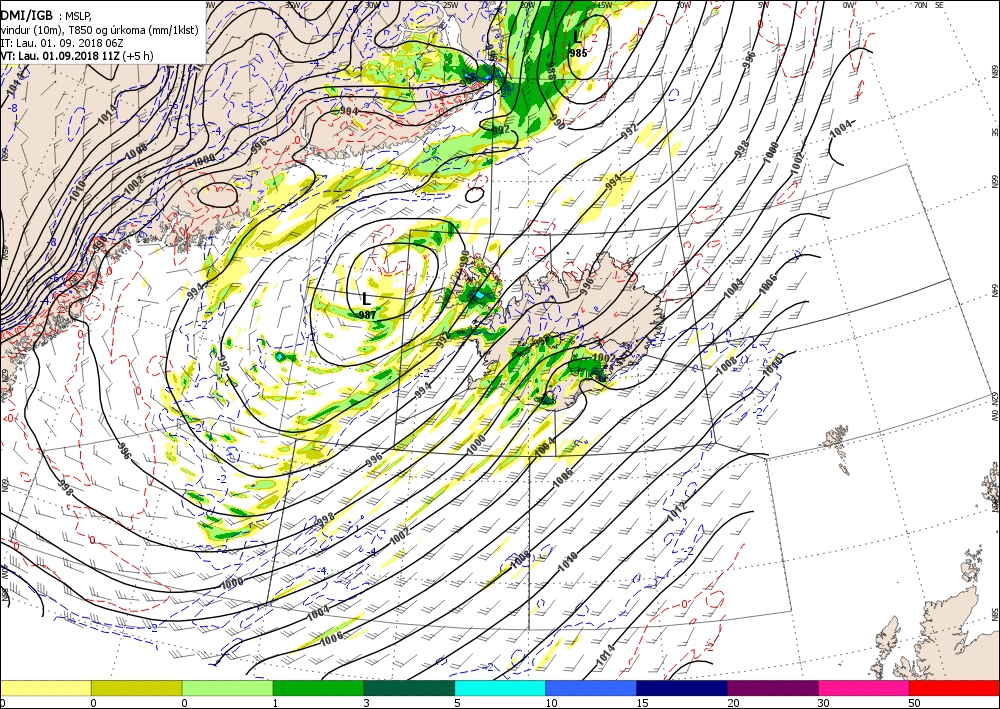
Task: Click the L marker above pressure 985
Action: click(577, 36)
